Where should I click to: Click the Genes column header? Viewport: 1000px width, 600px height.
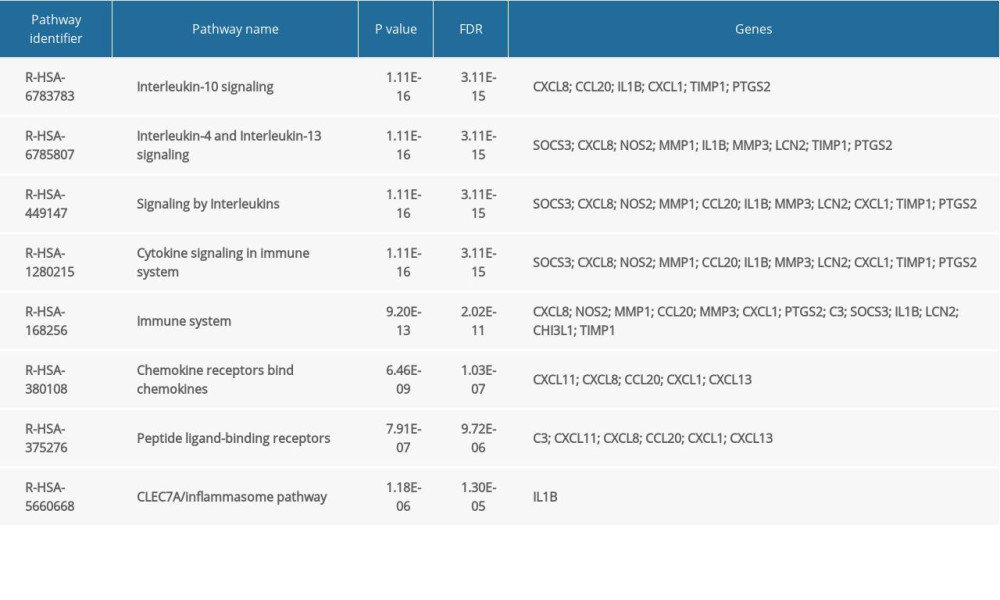point(753,29)
